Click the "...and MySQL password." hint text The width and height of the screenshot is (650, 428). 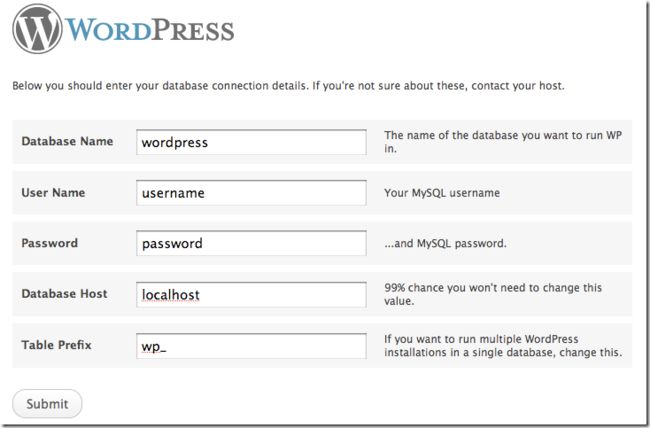(445, 243)
